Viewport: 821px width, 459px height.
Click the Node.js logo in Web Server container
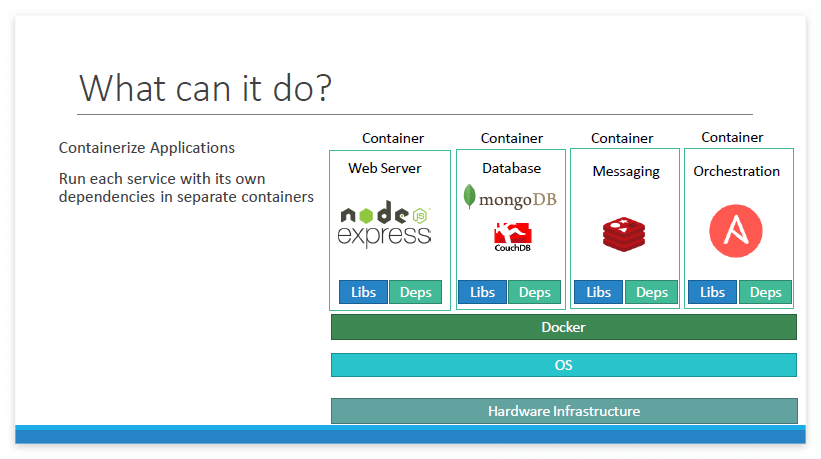385,212
